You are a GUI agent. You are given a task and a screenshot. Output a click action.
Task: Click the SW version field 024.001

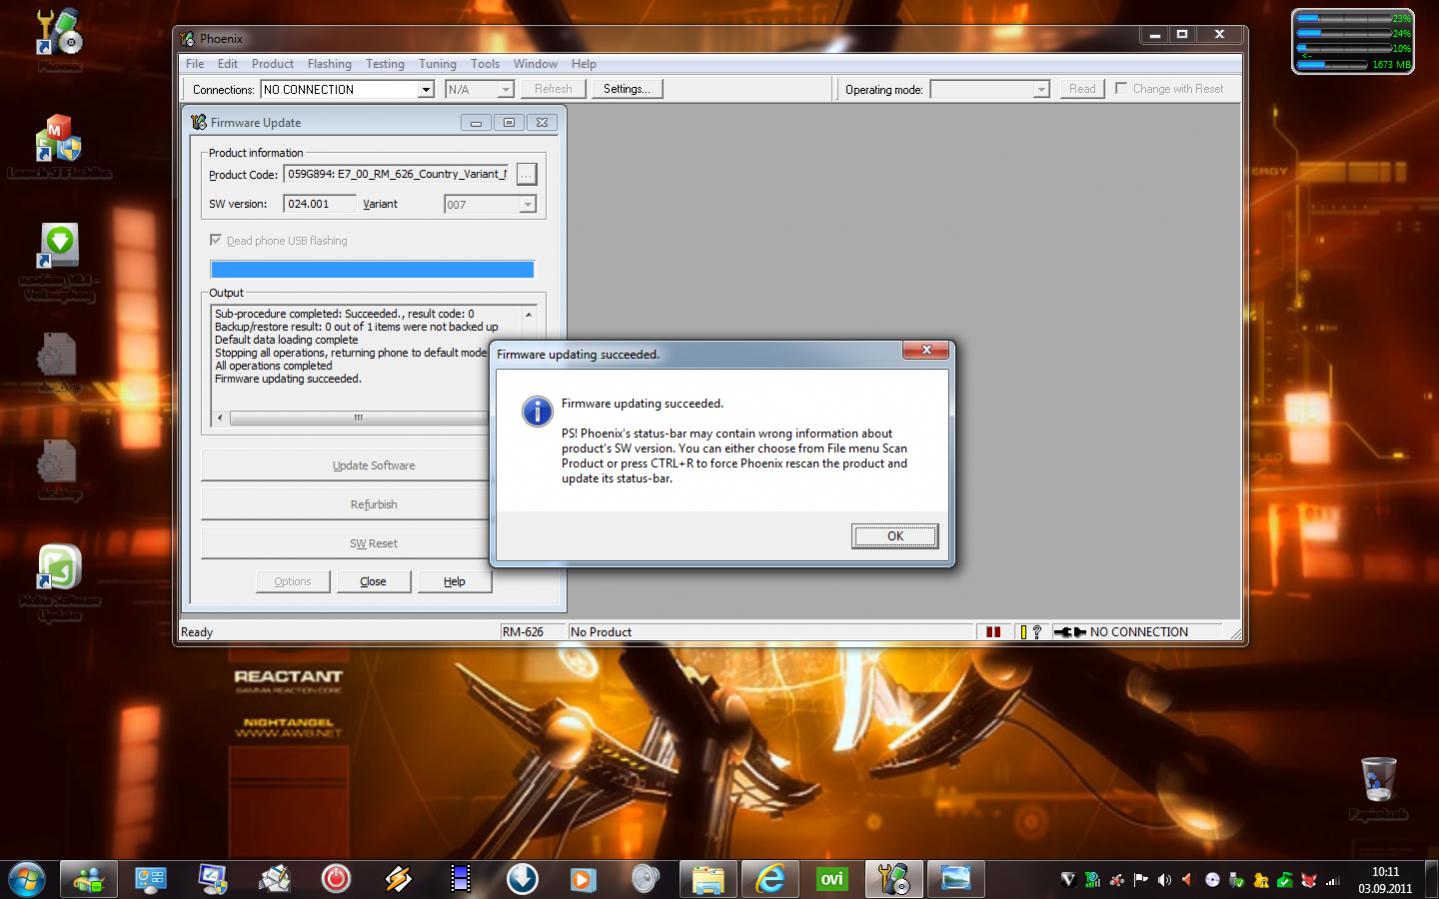[319, 204]
